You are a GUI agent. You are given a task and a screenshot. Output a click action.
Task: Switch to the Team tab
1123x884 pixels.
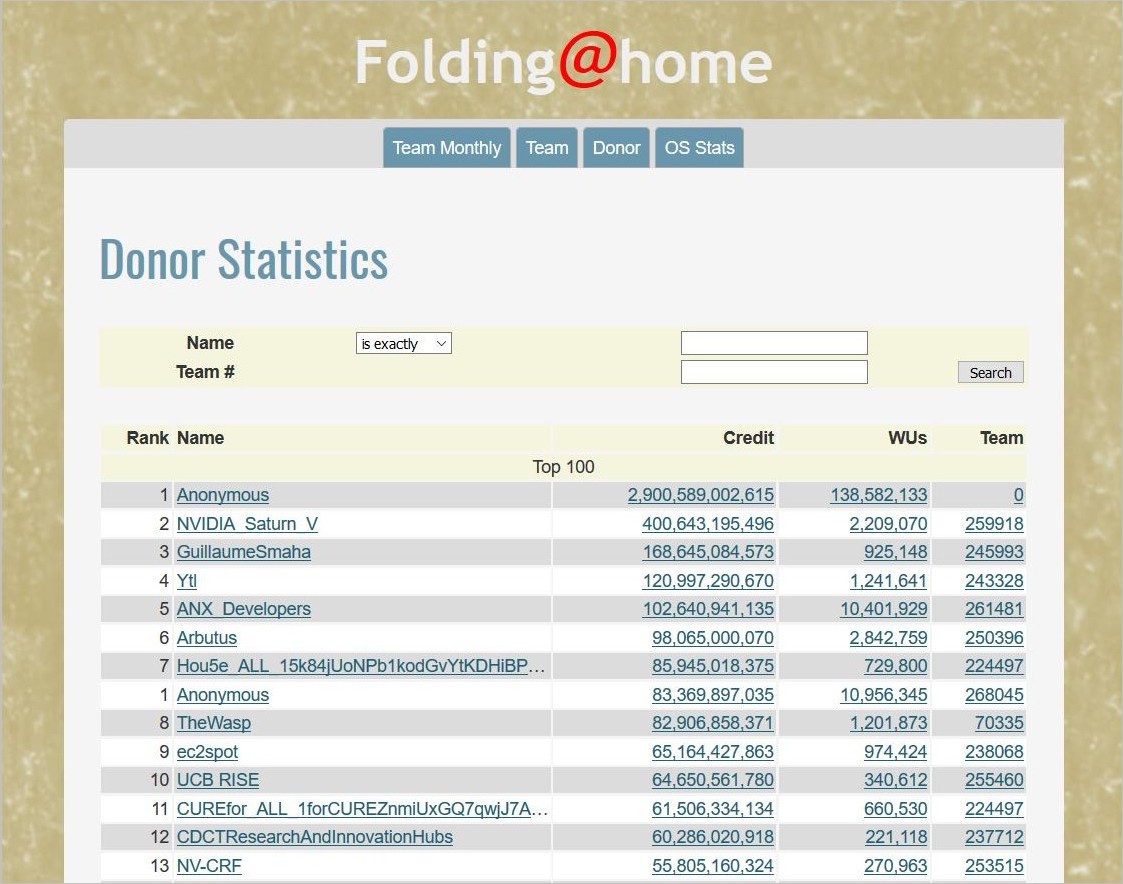547,148
